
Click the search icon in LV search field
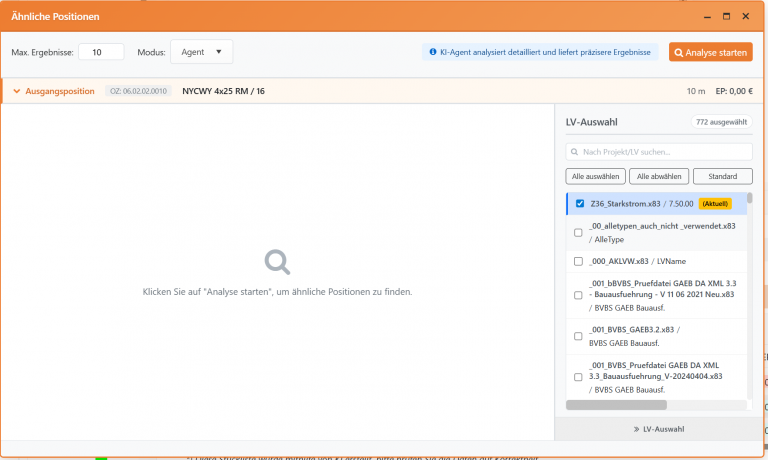[x=575, y=152]
